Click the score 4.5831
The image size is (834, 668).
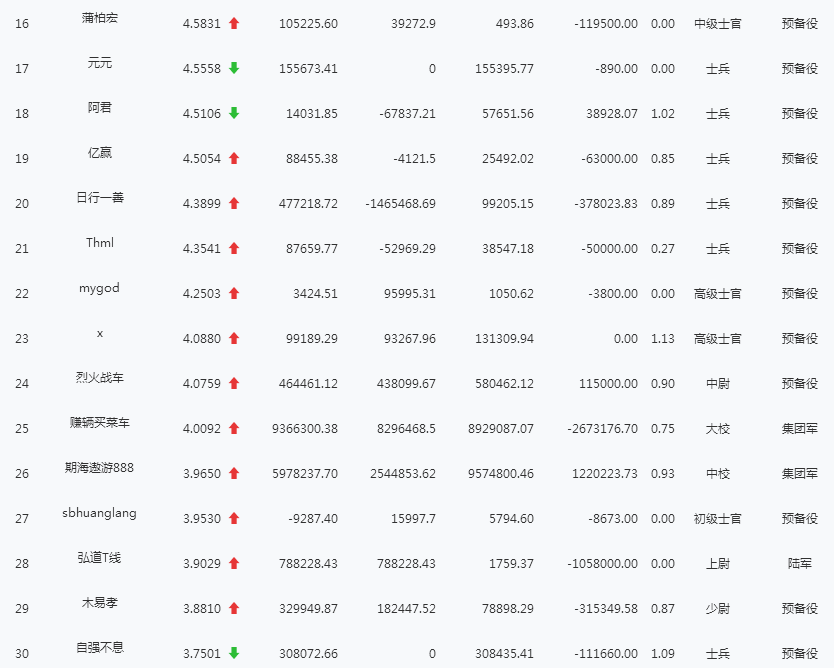[x=202, y=24]
